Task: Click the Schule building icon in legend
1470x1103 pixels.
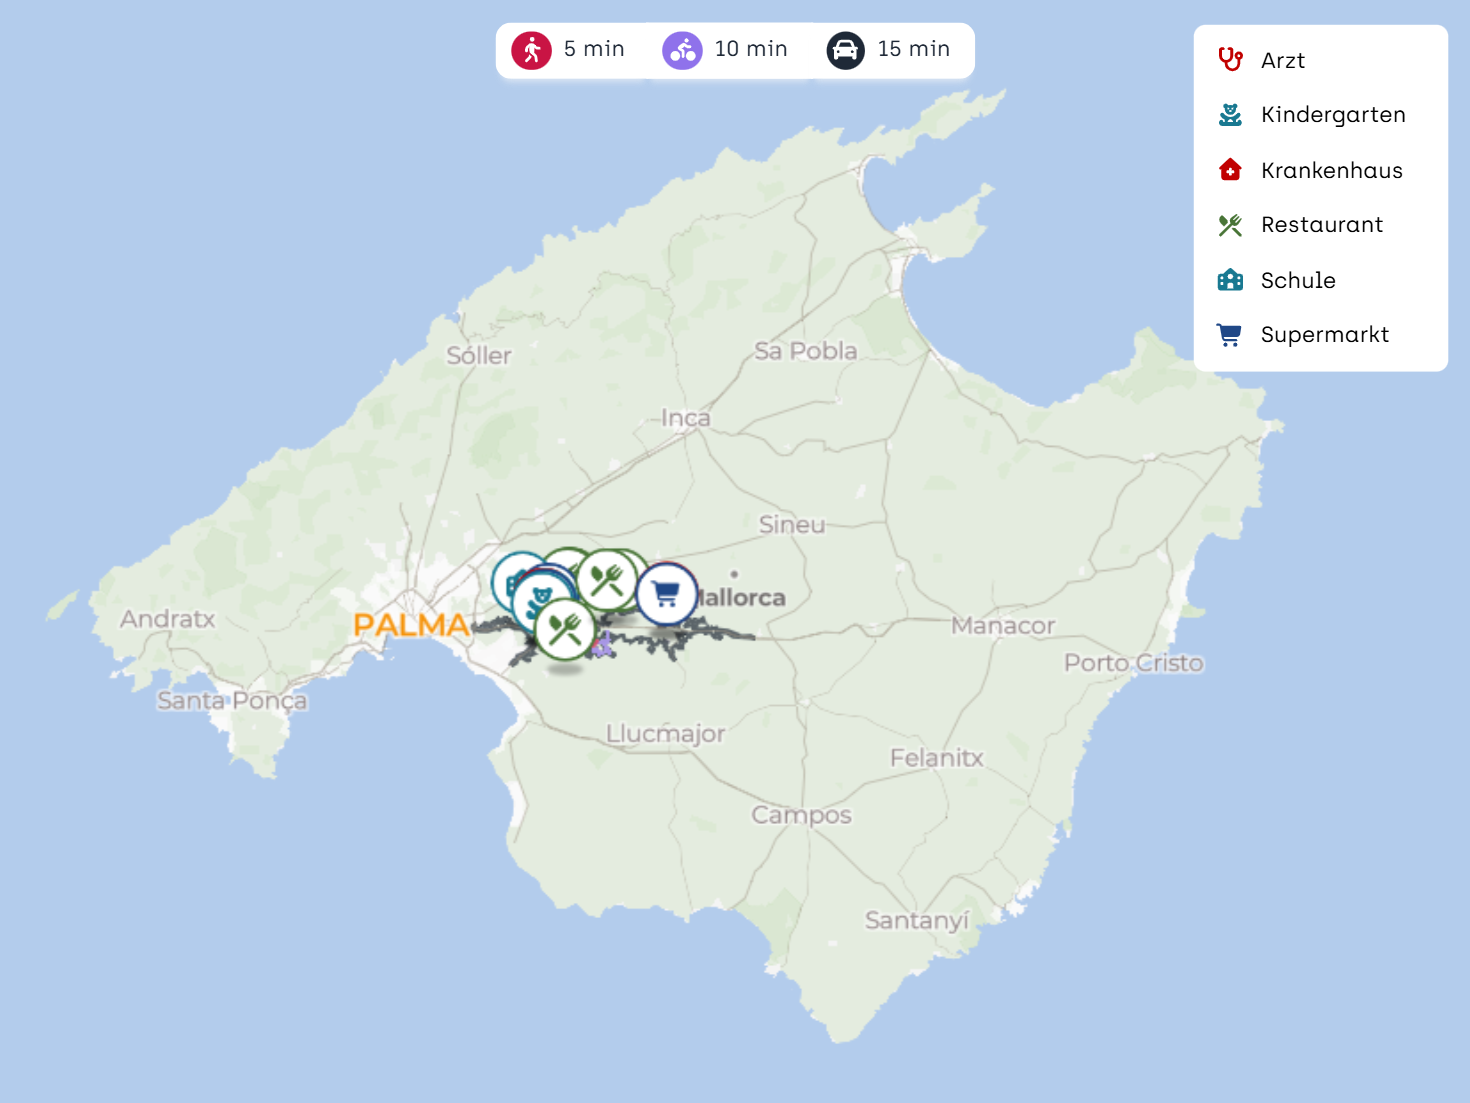Action: [1230, 280]
